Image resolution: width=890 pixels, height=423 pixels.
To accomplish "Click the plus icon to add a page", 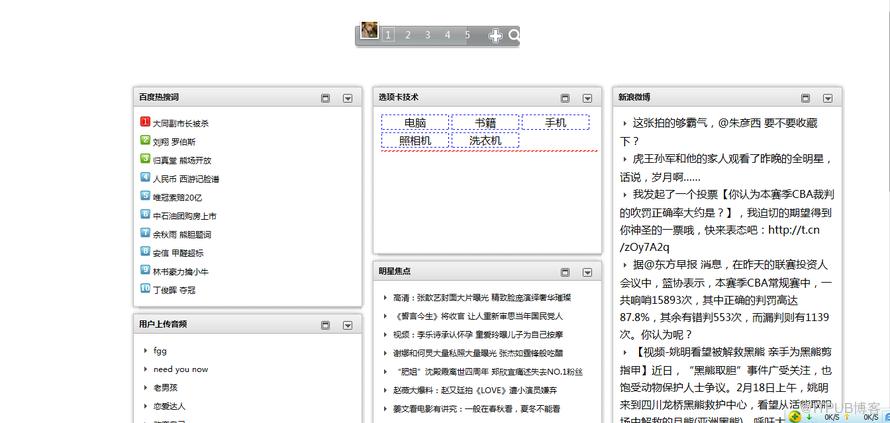I will [x=496, y=36].
